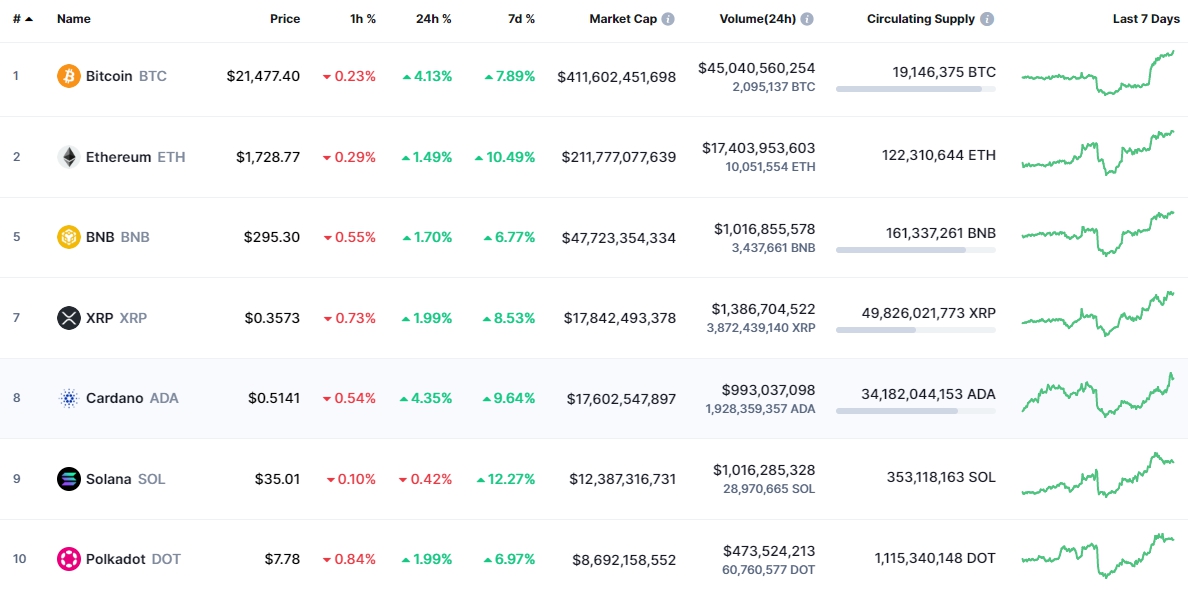Click the Circulating Supply info icon
Screen dimensions: 1188x592
[x=987, y=19]
